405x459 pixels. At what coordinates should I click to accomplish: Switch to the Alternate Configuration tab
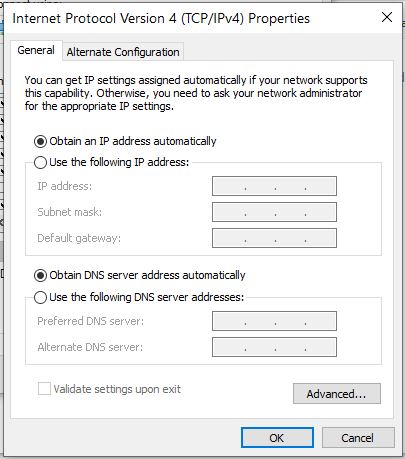click(x=123, y=52)
